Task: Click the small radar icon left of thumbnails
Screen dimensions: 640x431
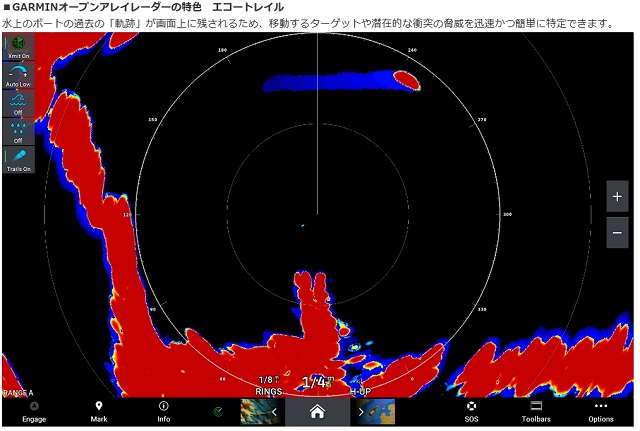Action: click(x=217, y=411)
